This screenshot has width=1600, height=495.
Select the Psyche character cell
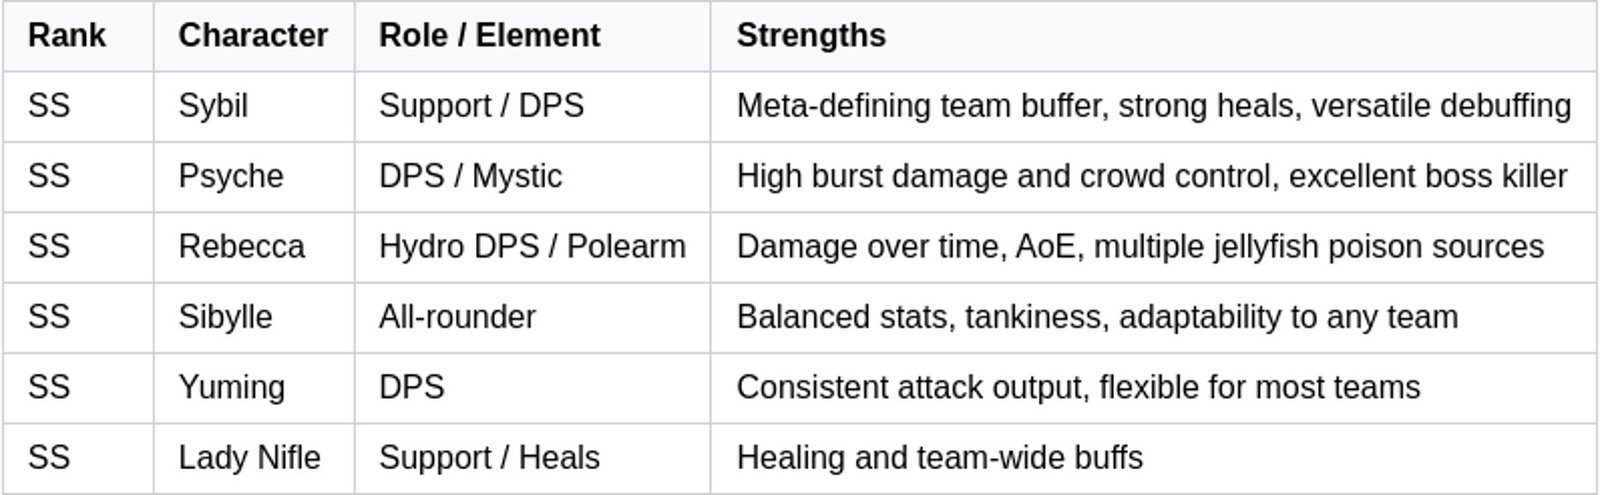(231, 176)
